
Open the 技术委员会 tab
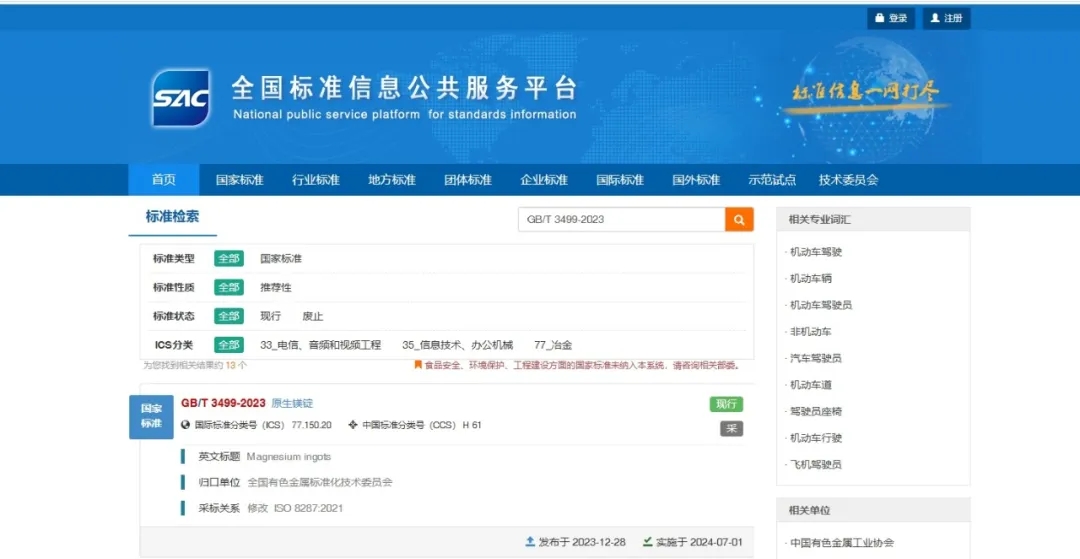tap(849, 180)
